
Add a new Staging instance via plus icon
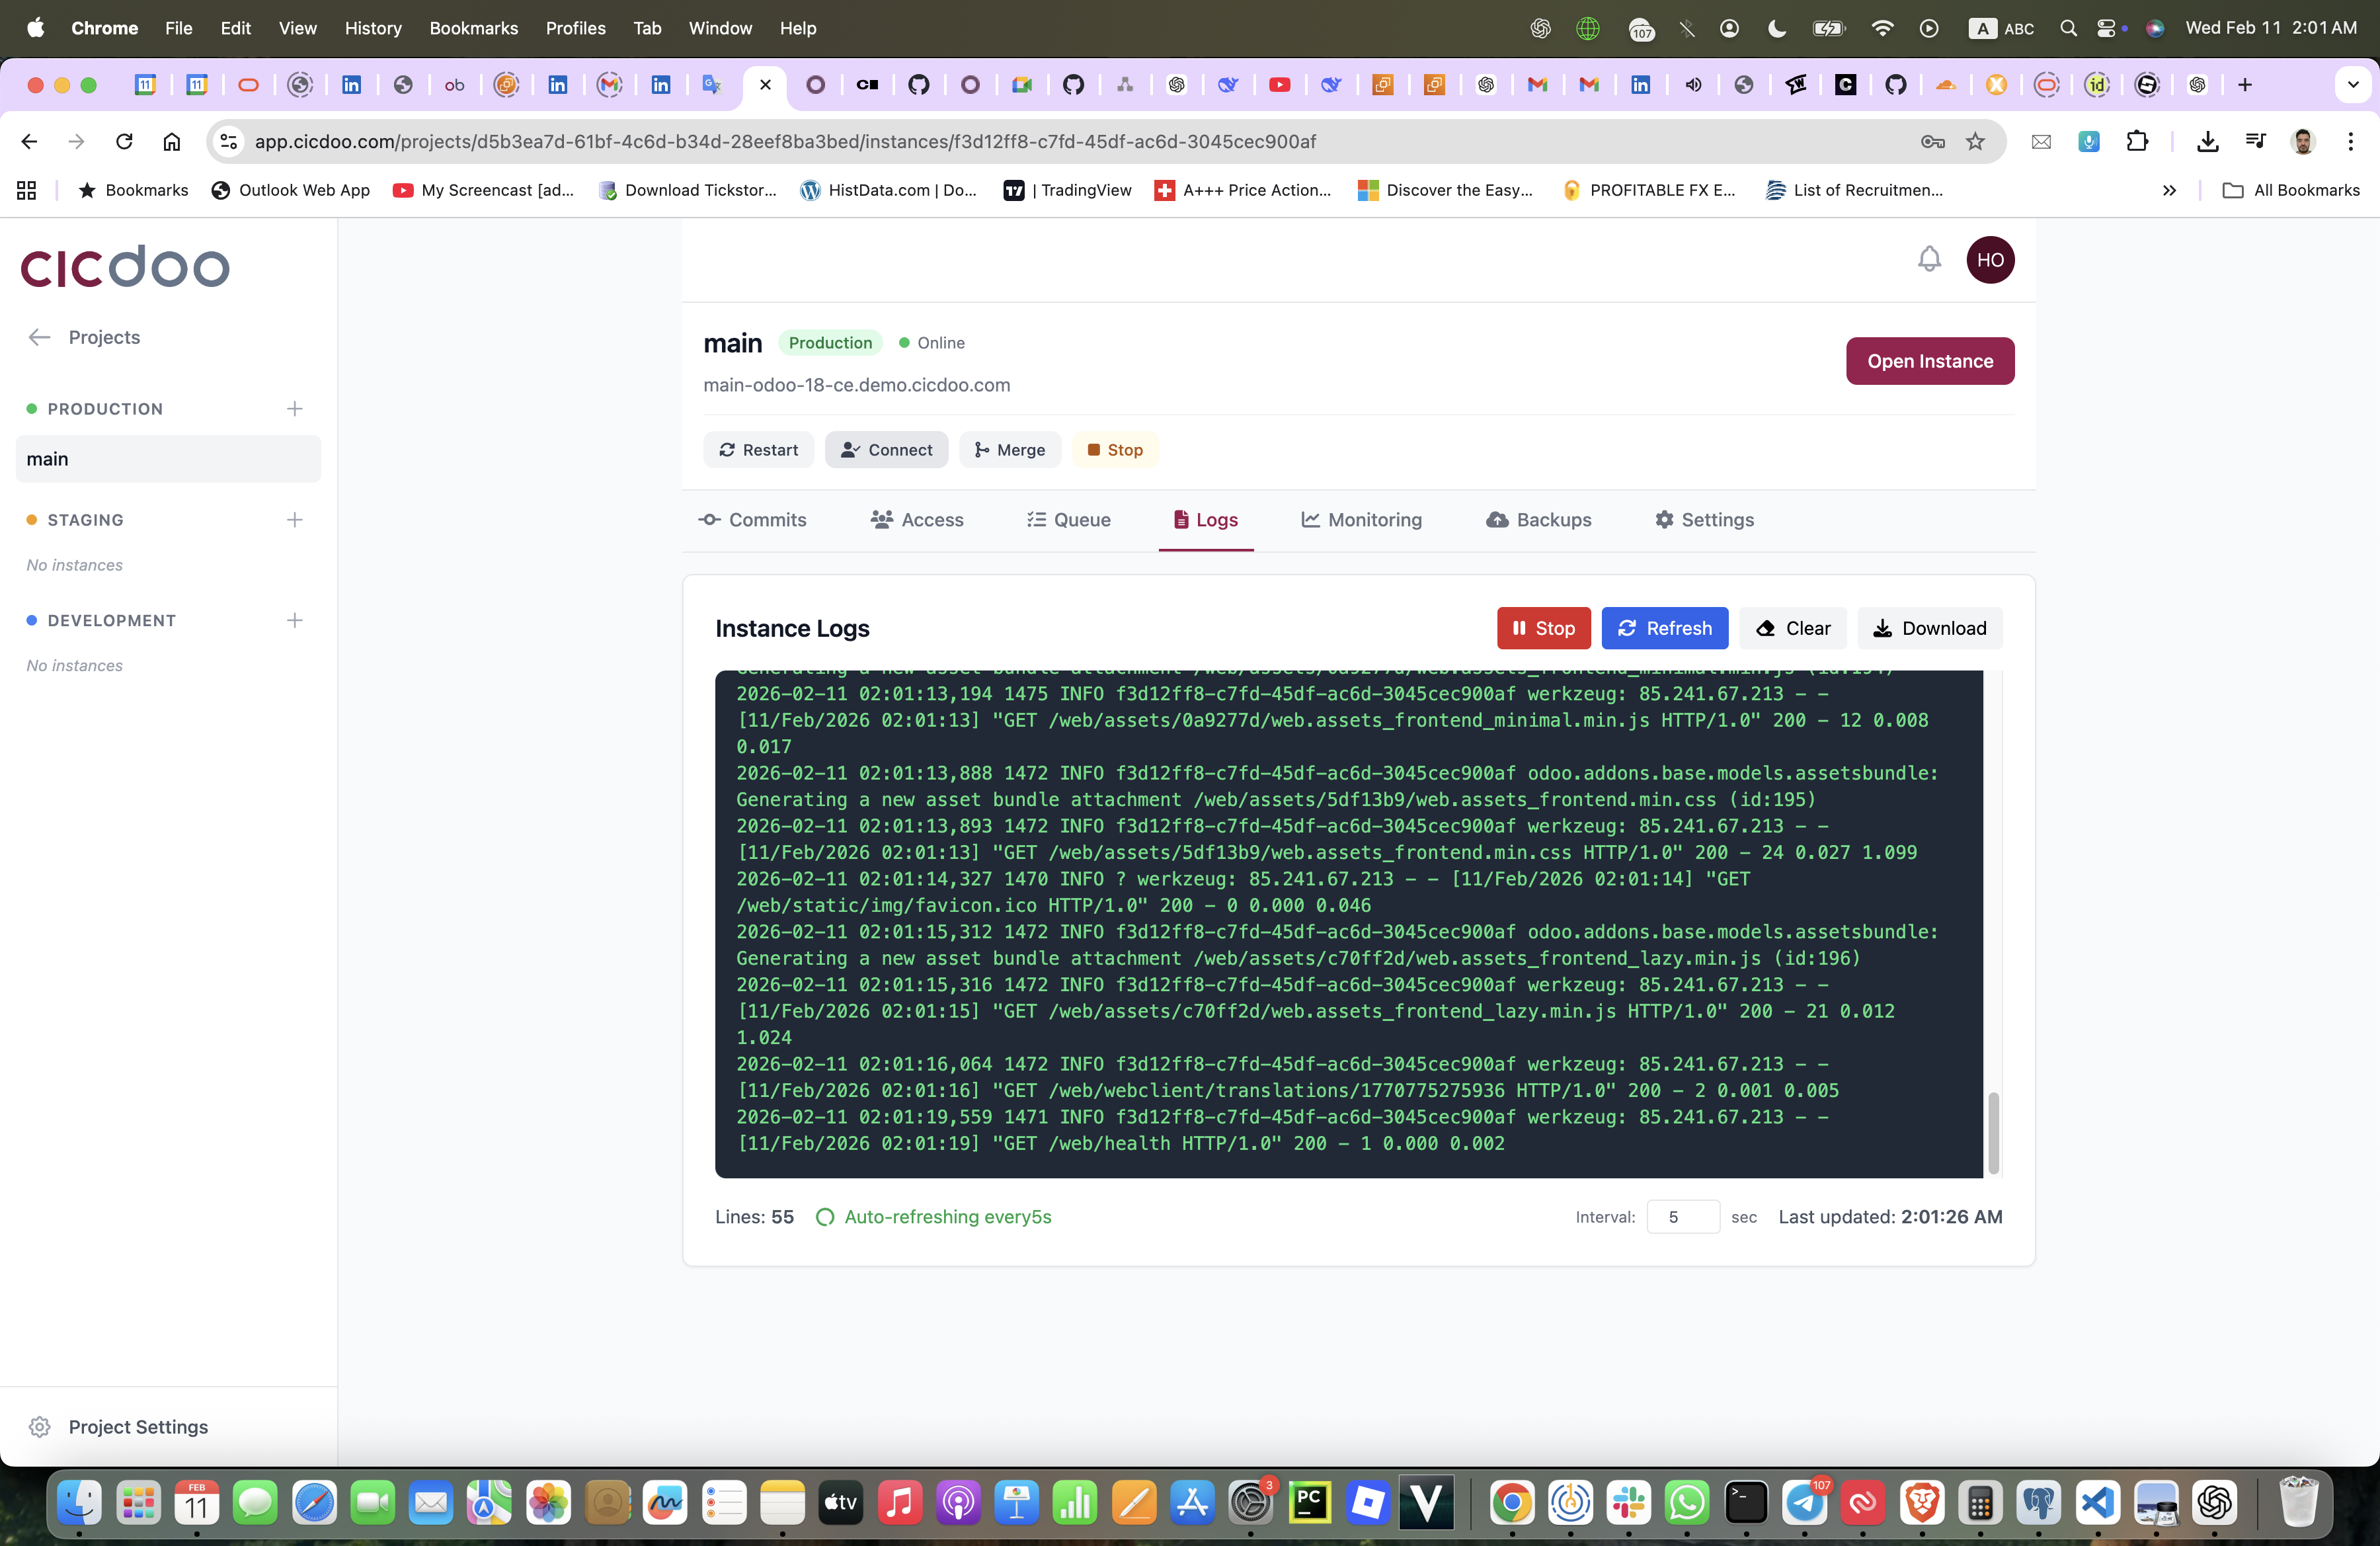294,520
